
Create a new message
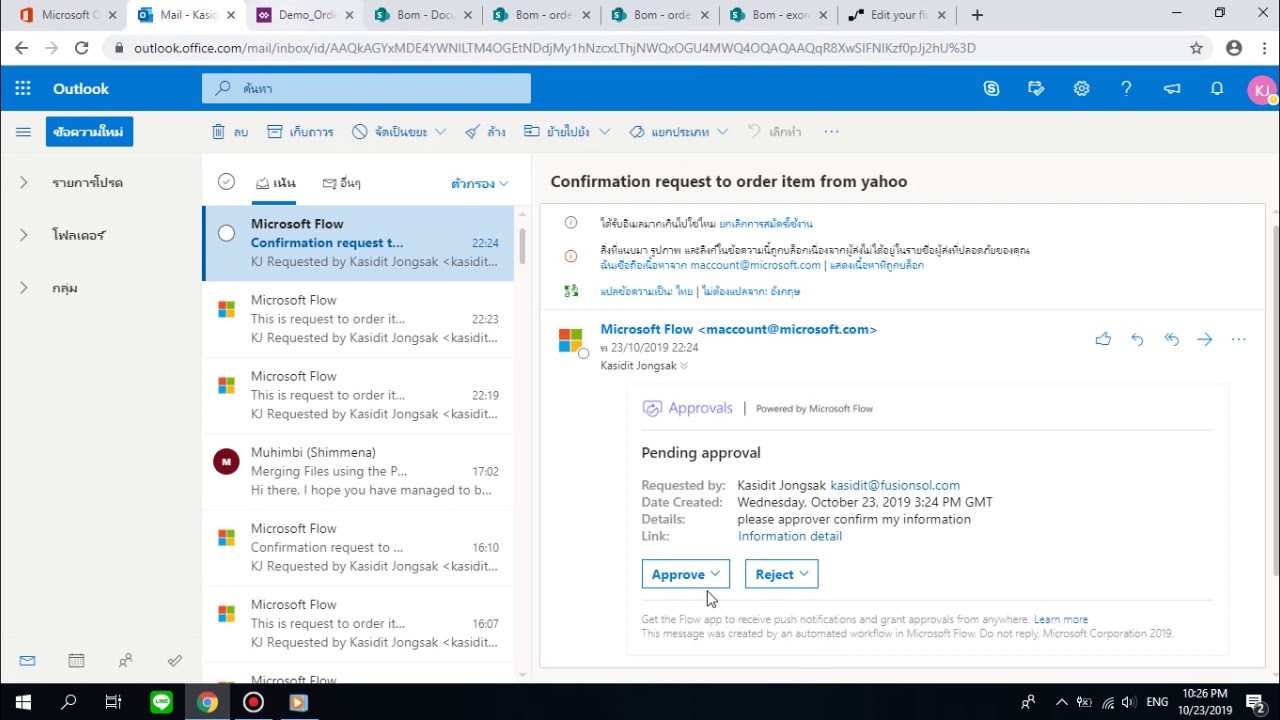(89, 132)
